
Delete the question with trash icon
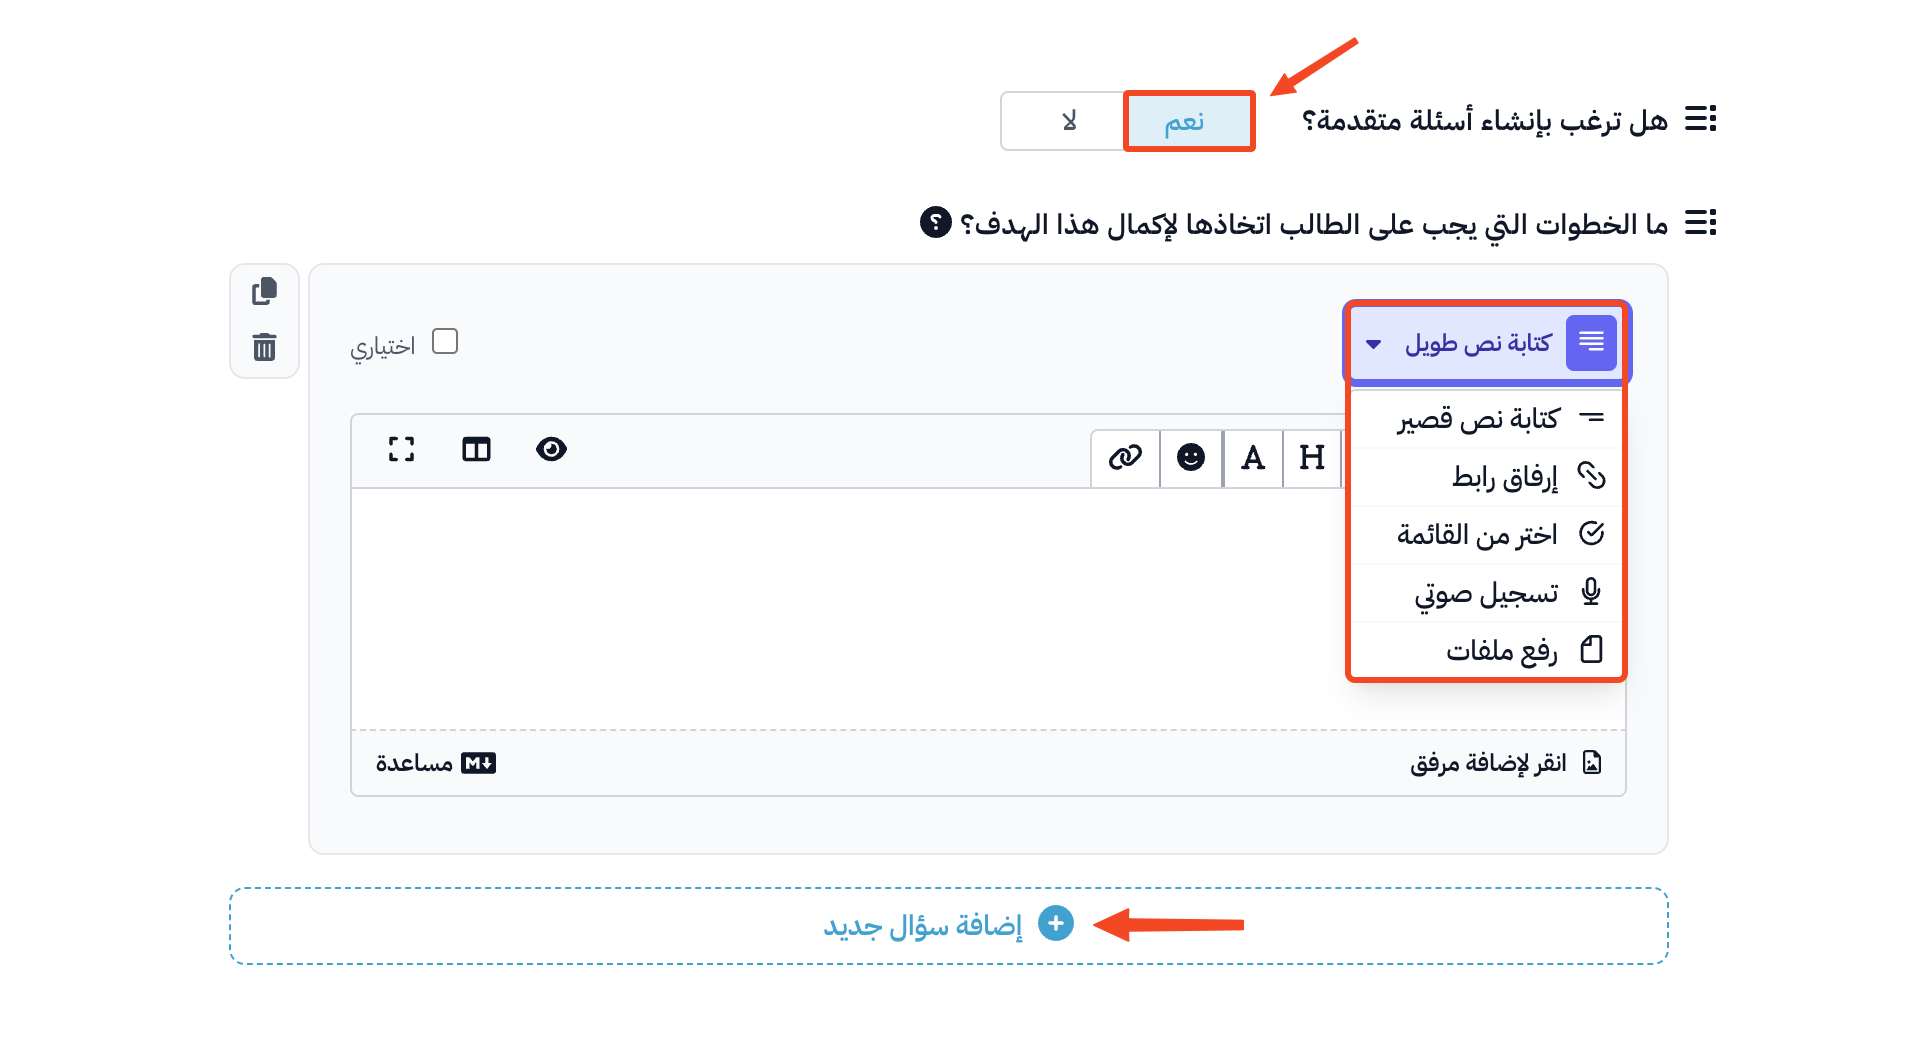(x=265, y=347)
